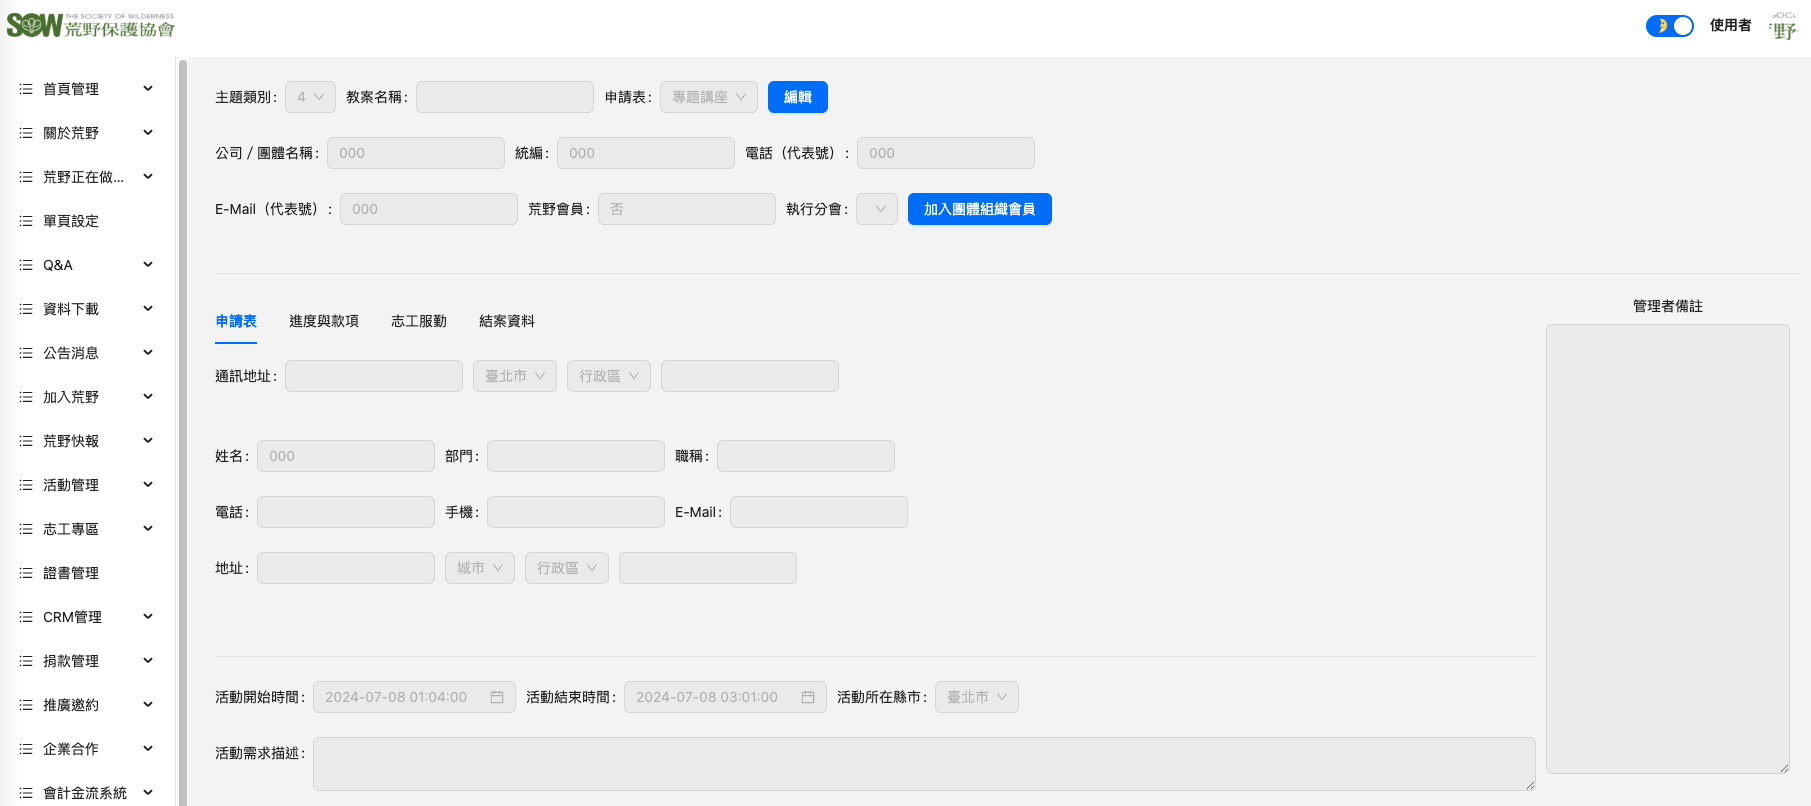Screen dimensions: 1811x806
Task: Open the 申請表 專題講座 dropdown
Action: pos(708,97)
